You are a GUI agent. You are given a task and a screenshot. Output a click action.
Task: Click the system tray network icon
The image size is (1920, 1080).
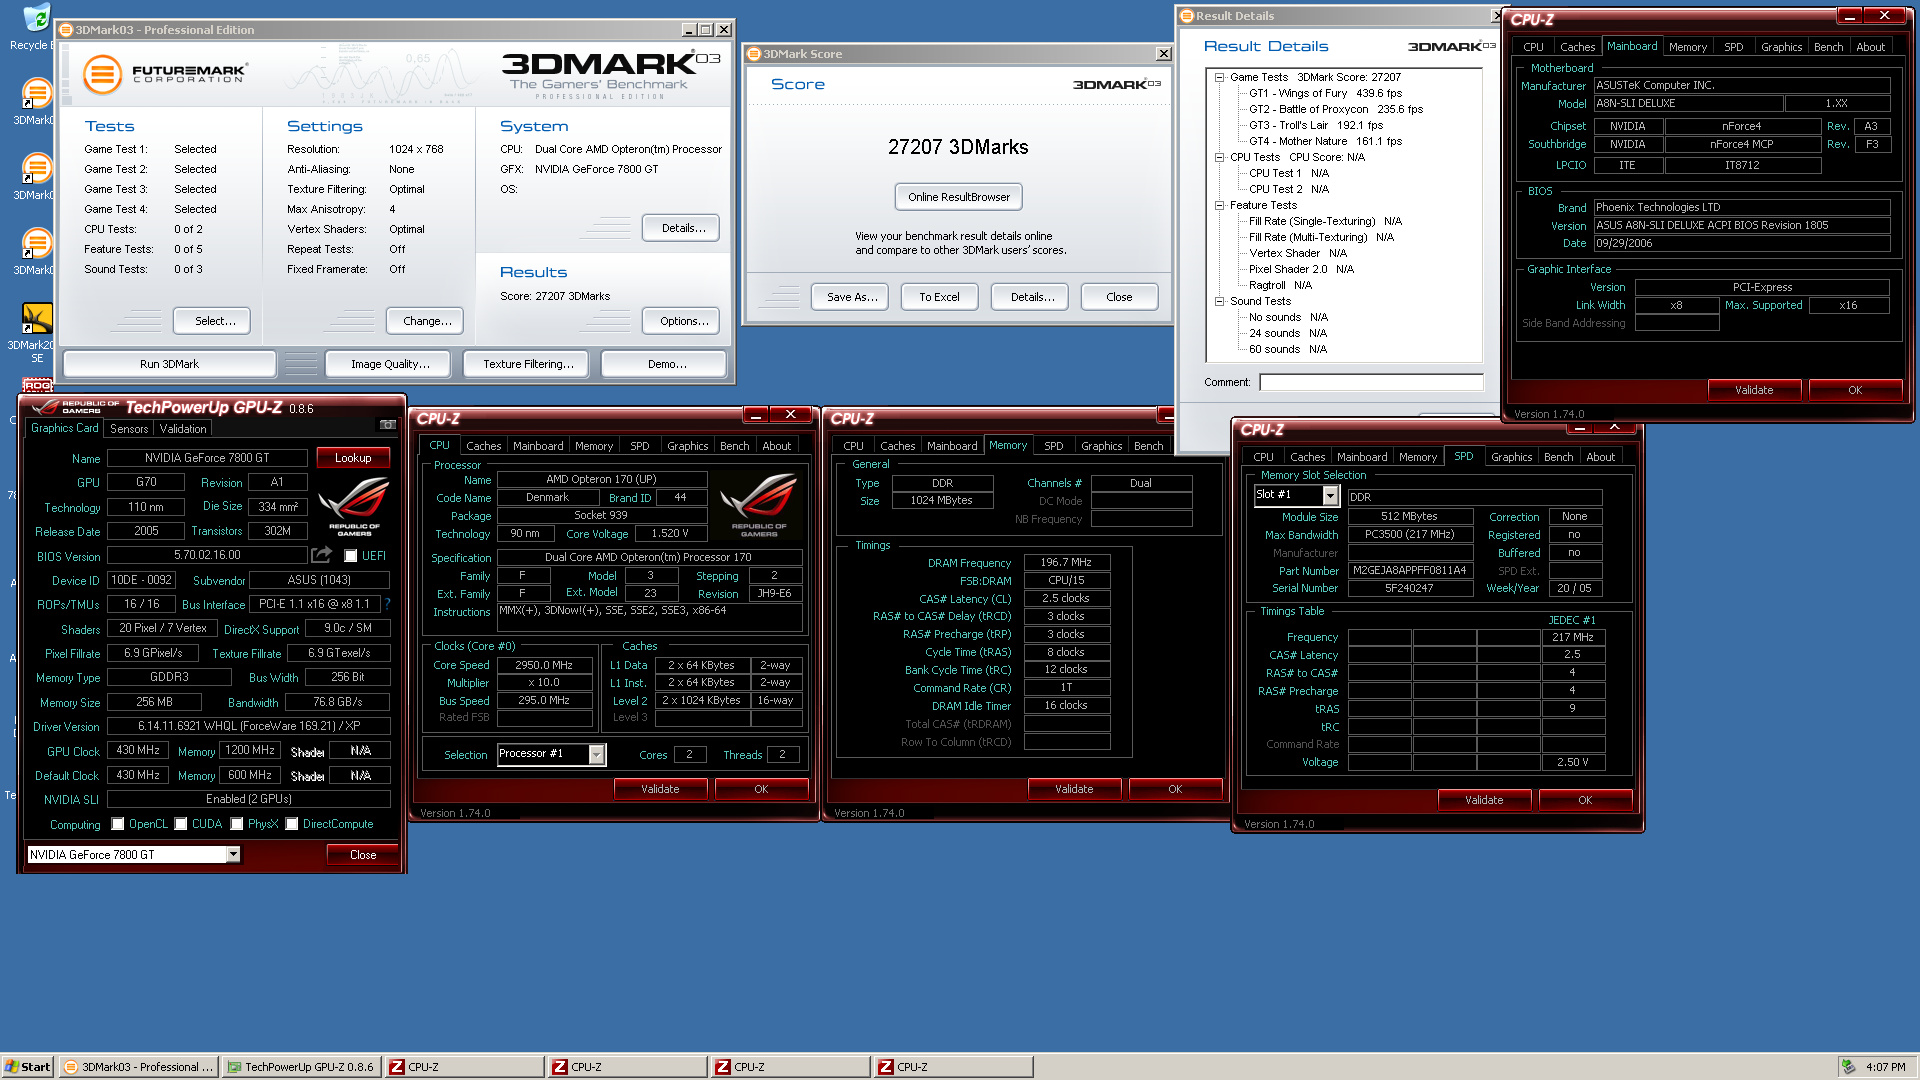(x=1848, y=1067)
